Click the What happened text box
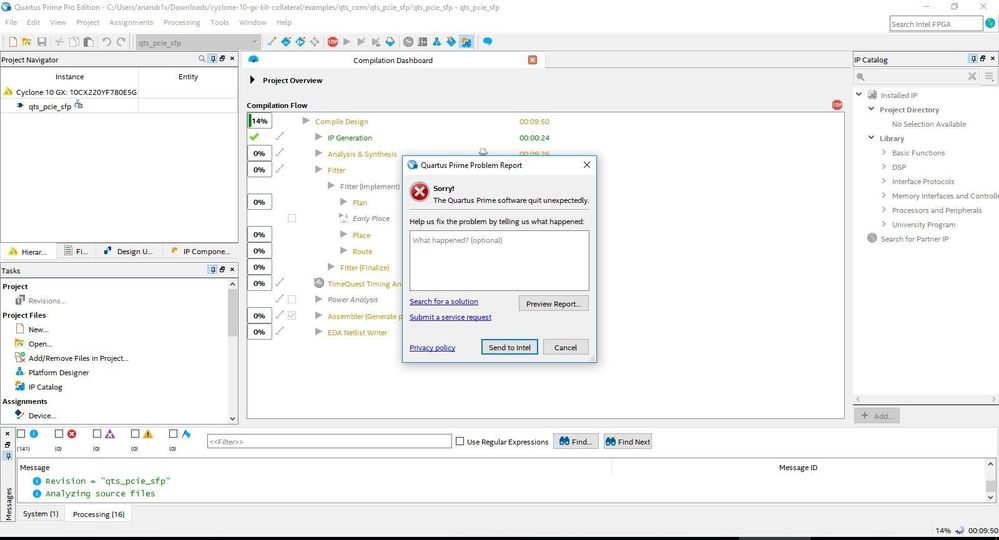This screenshot has height=540, width=999. coord(500,260)
